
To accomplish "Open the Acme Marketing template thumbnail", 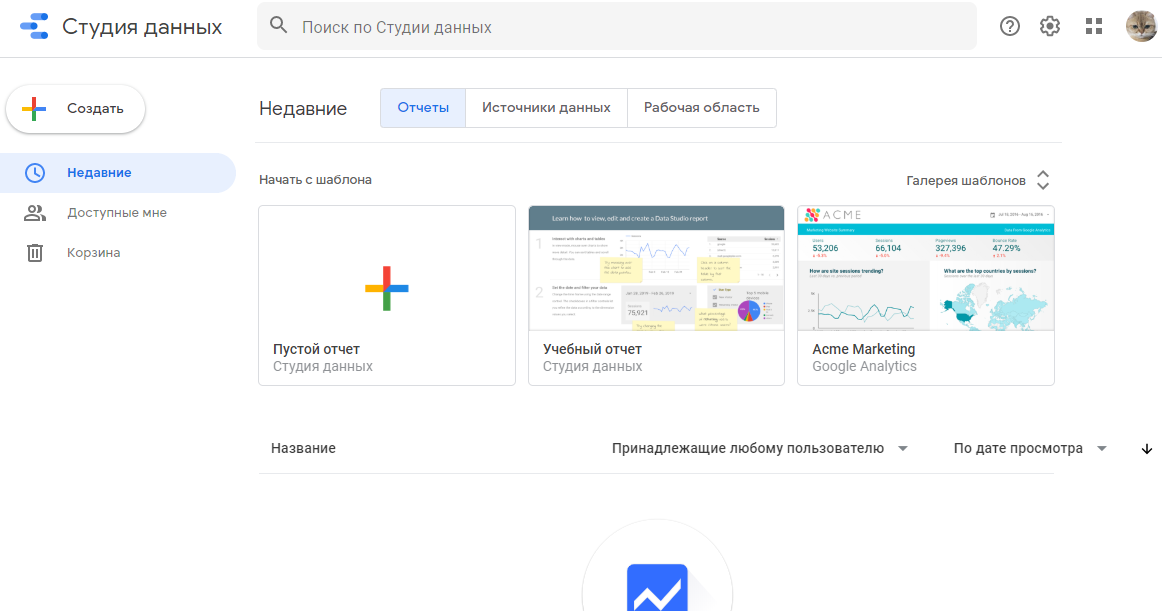I will (926, 268).
